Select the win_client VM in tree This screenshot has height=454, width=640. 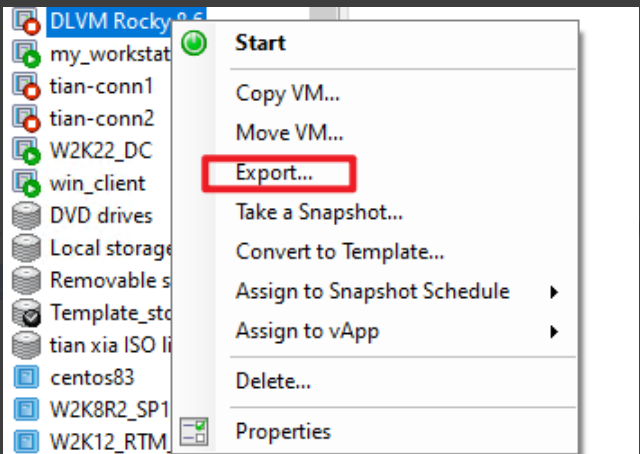(97, 183)
